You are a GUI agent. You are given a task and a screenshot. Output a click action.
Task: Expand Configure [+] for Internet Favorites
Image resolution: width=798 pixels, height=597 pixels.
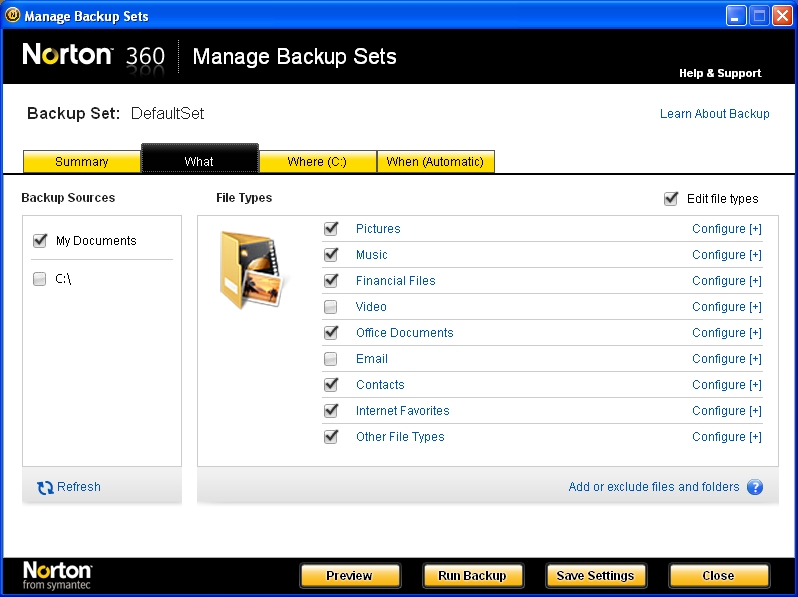pos(727,411)
